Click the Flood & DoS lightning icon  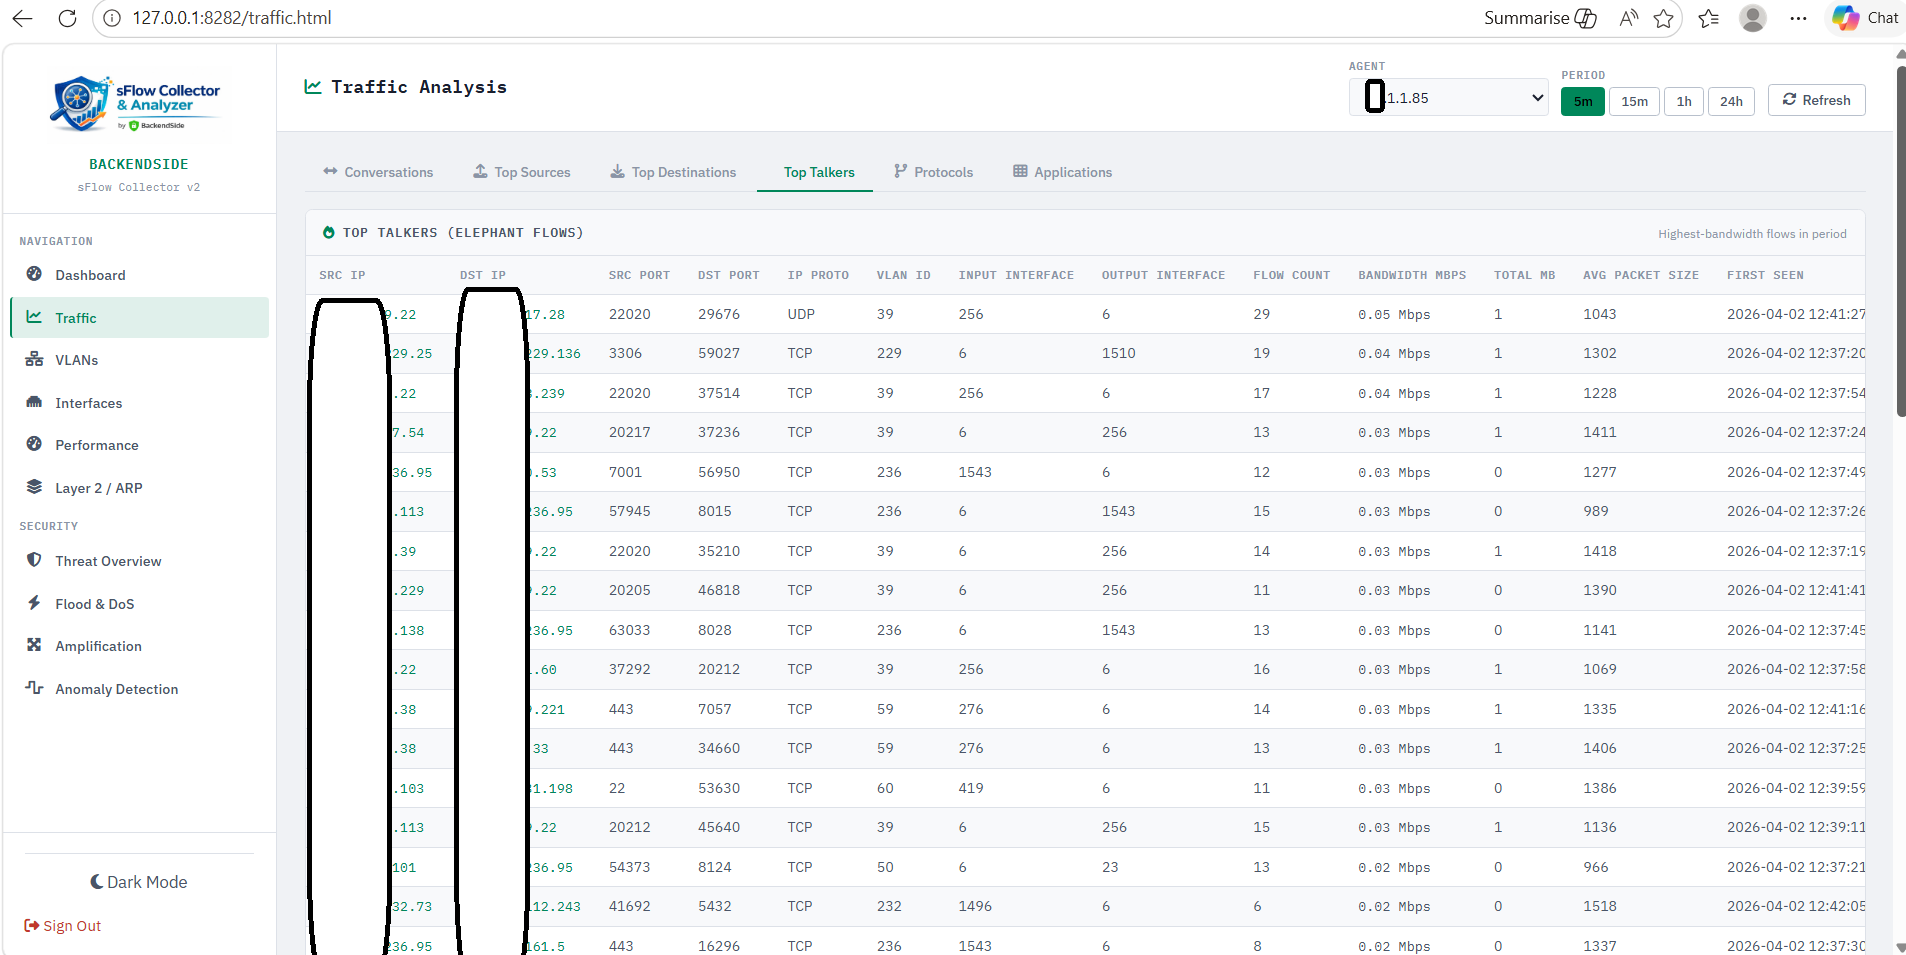(34, 603)
